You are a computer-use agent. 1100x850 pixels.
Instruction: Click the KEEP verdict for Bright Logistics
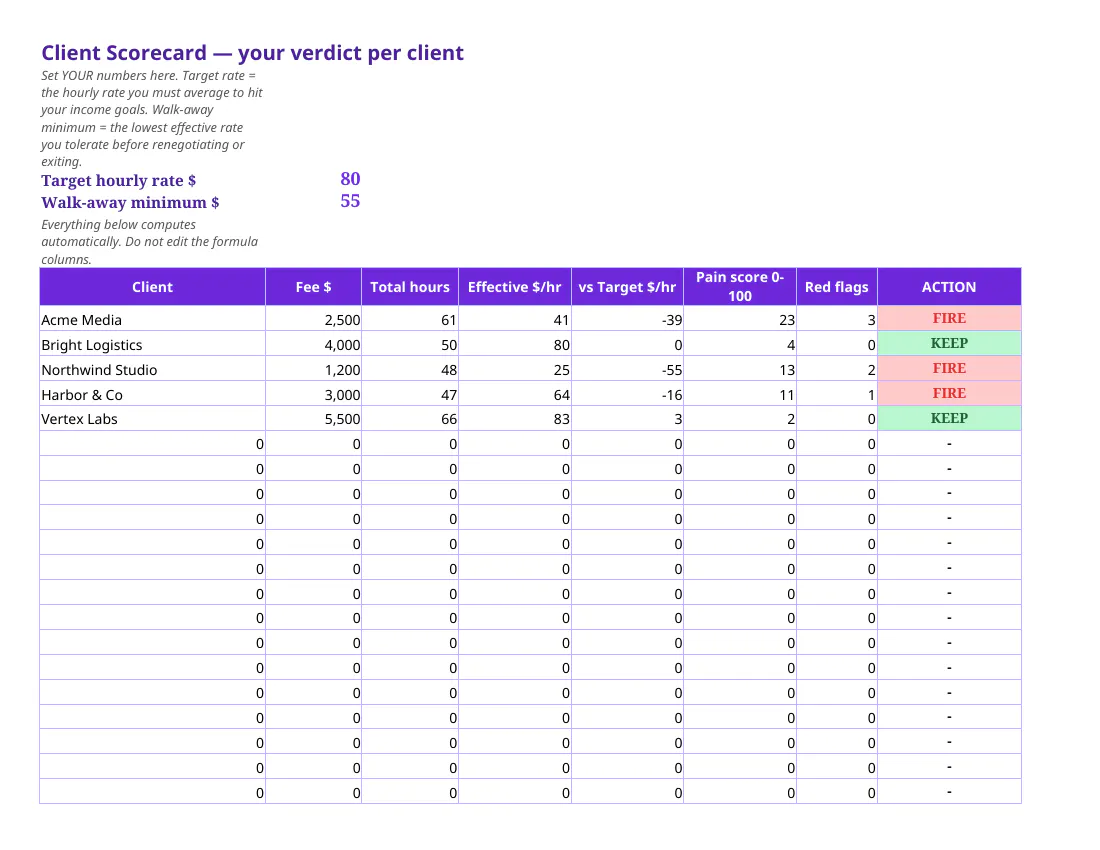(x=949, y=344)
